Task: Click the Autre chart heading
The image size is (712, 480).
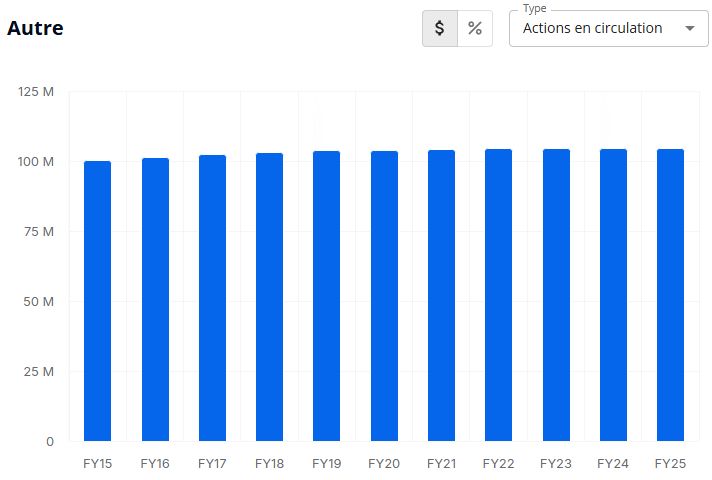Action: (35, 28)
